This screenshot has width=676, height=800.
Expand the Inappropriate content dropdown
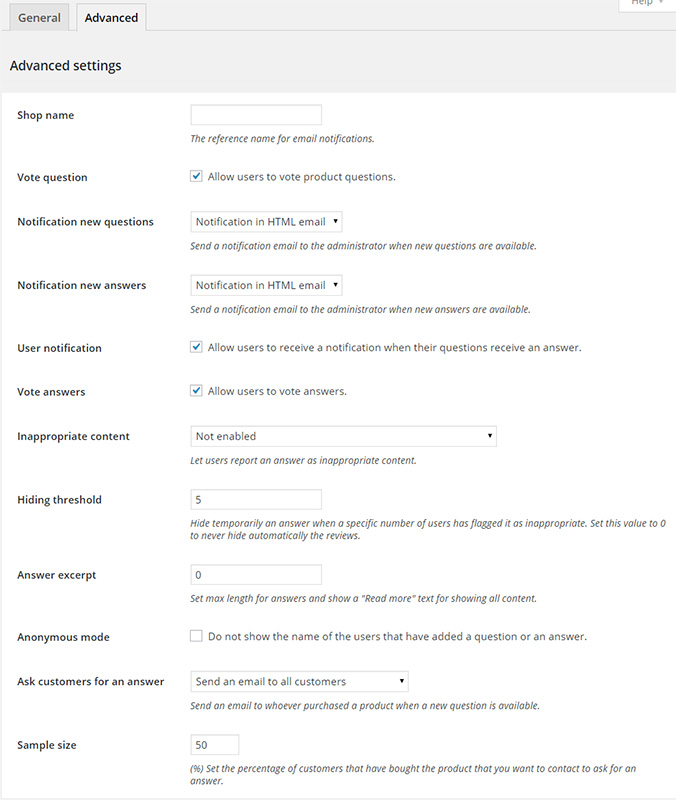(x=343, y=436)
